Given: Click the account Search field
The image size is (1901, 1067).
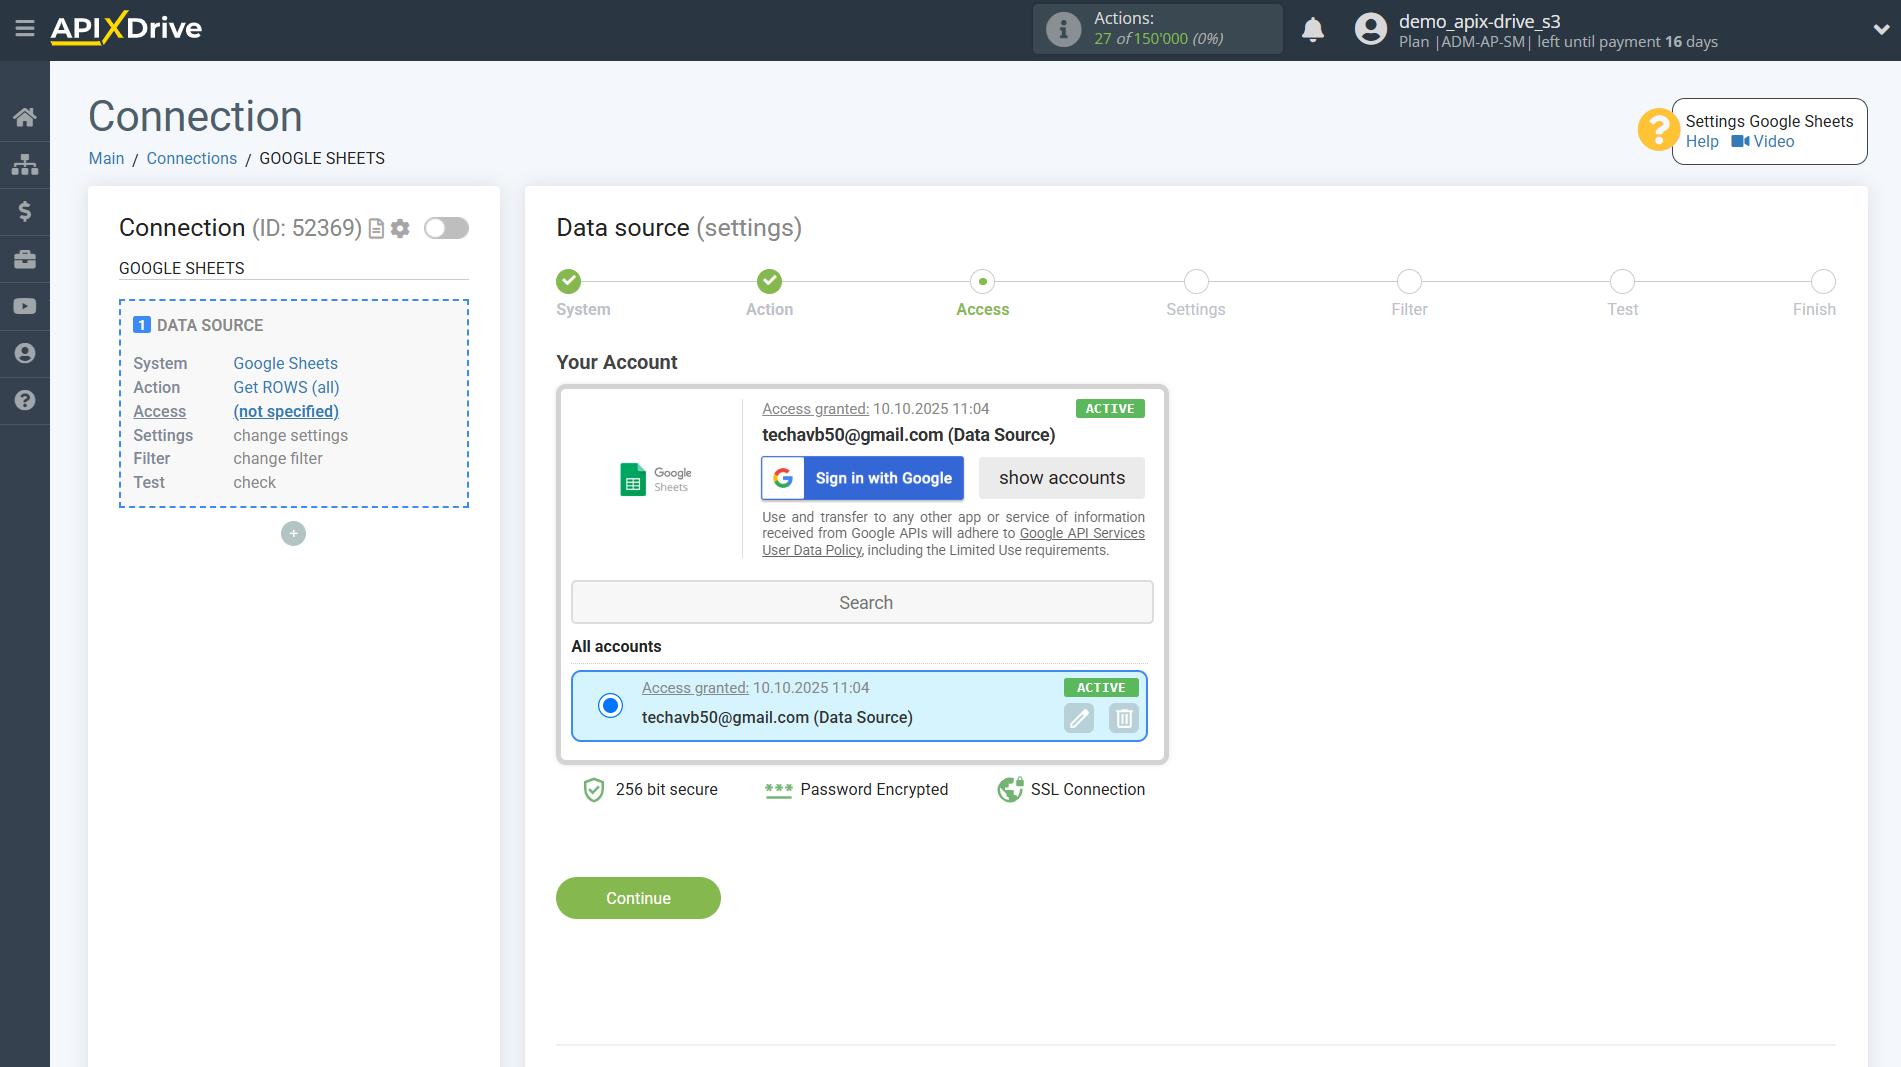Looking at the screenshot, I should [862, 603].
